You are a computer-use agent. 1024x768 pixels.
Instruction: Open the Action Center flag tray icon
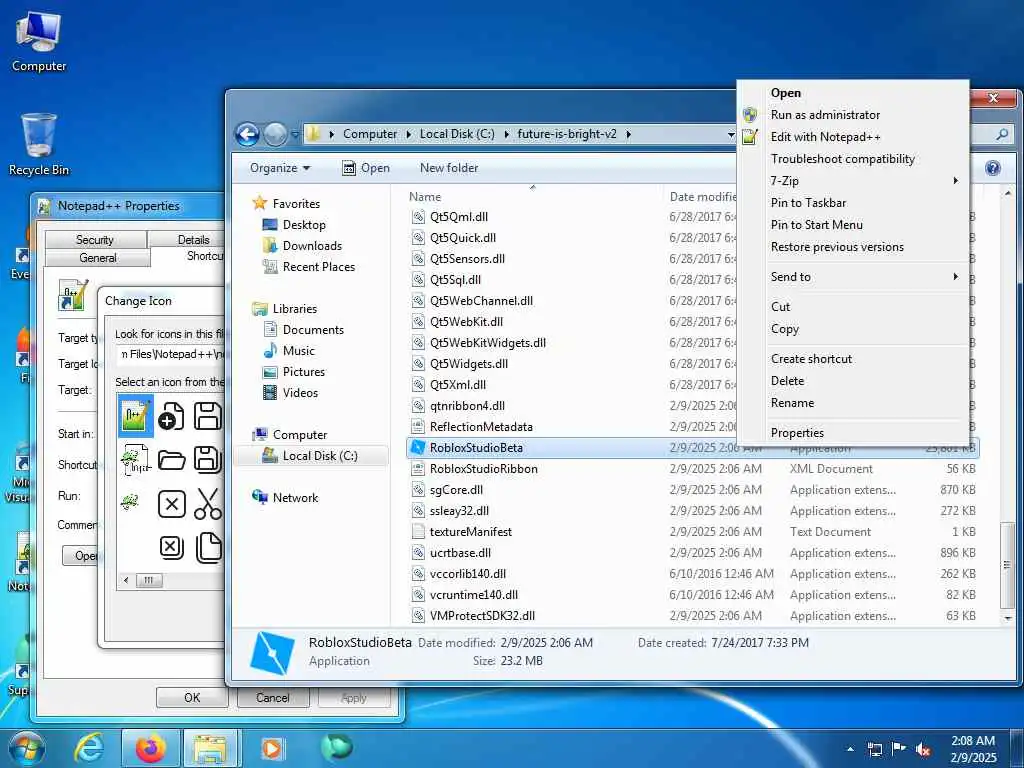click(x=899, y=748)
